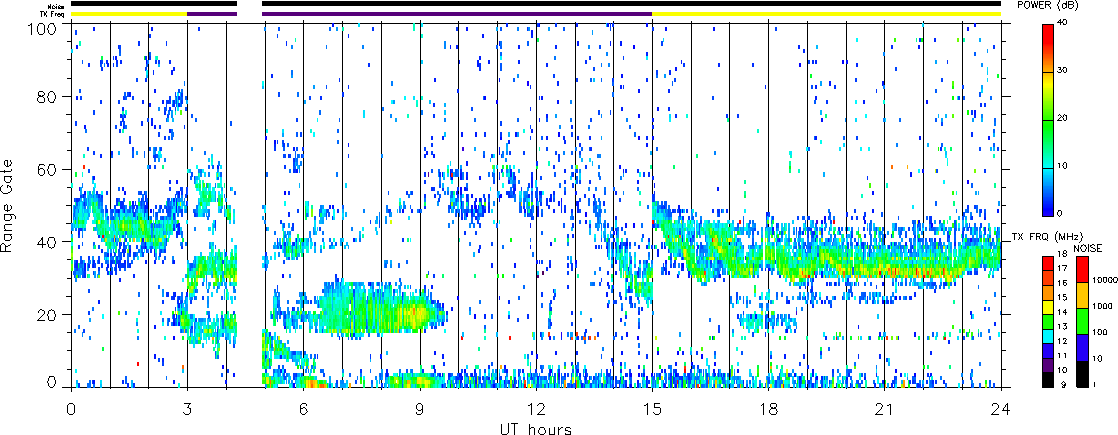The height and width of the screenshot is (435, 1118).
Task: Click the green band of the NOISE colorbar
Action: click(x=1084, y=320)
